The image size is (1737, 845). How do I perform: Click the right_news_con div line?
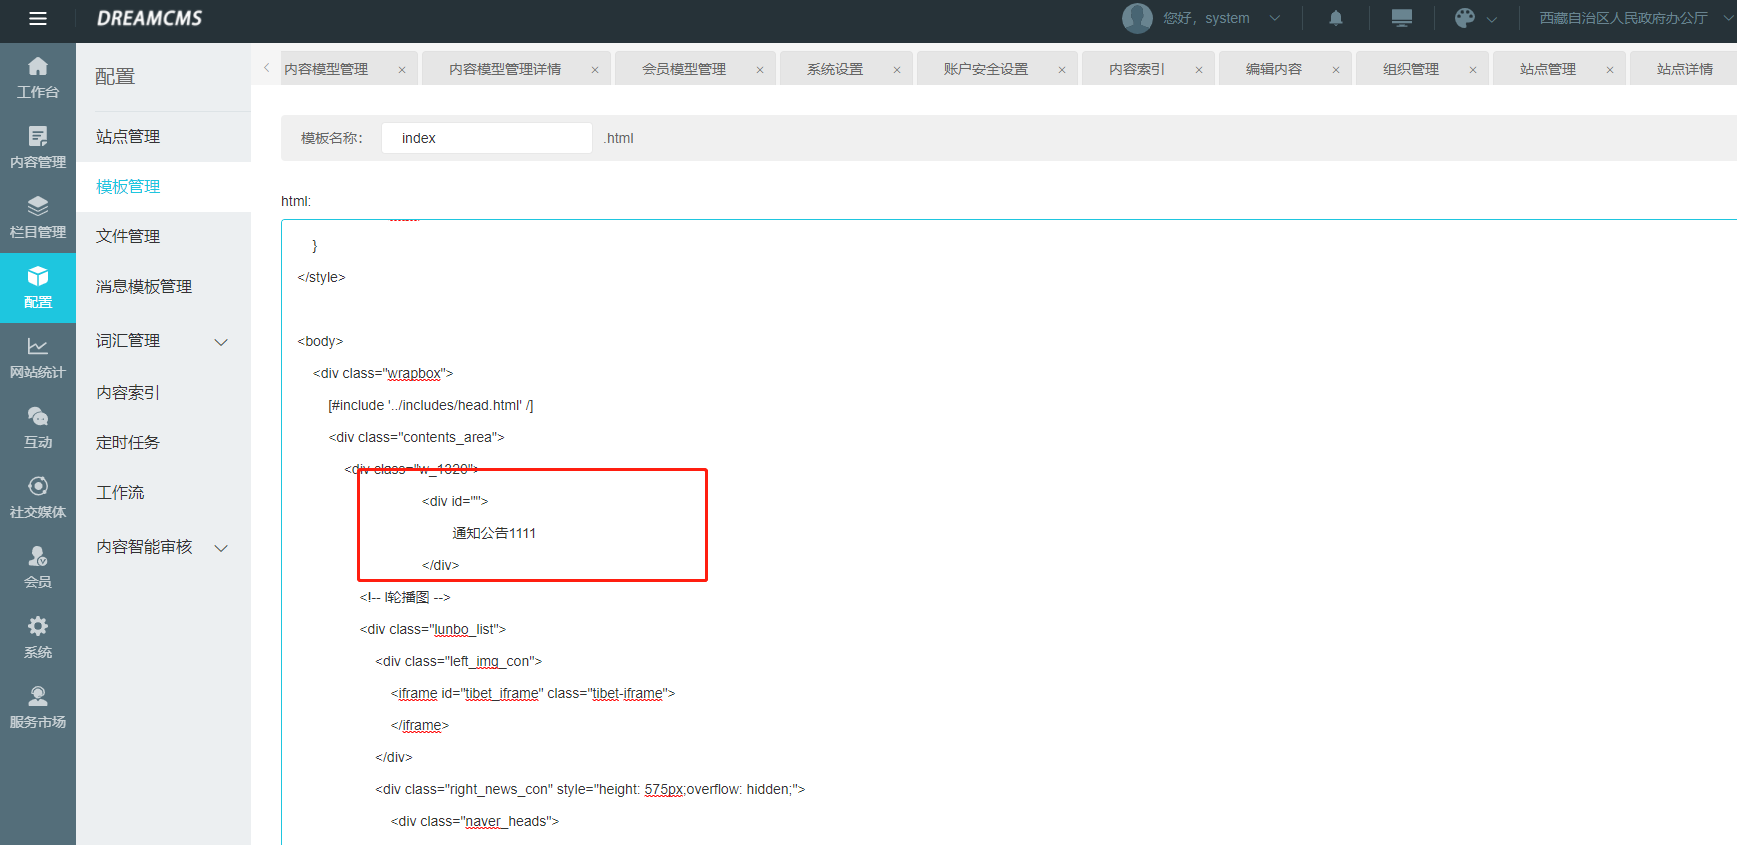590,789
